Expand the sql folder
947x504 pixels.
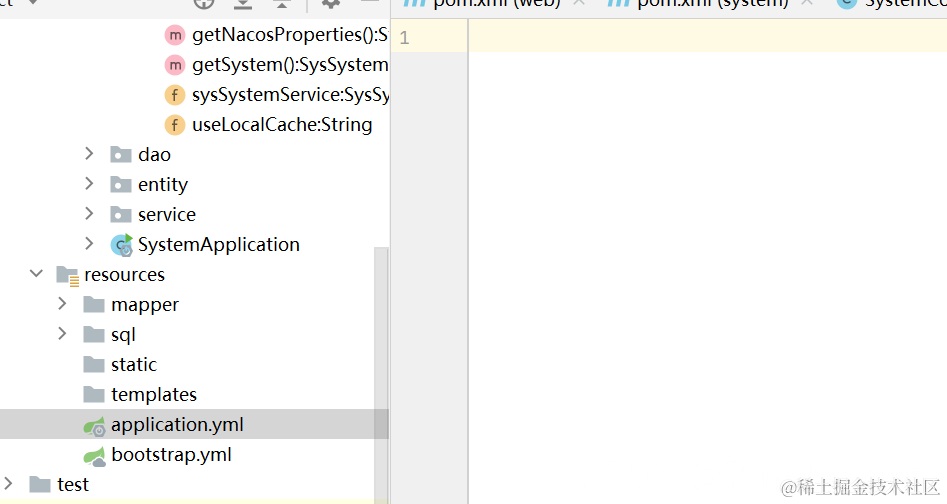coord(62,334)
